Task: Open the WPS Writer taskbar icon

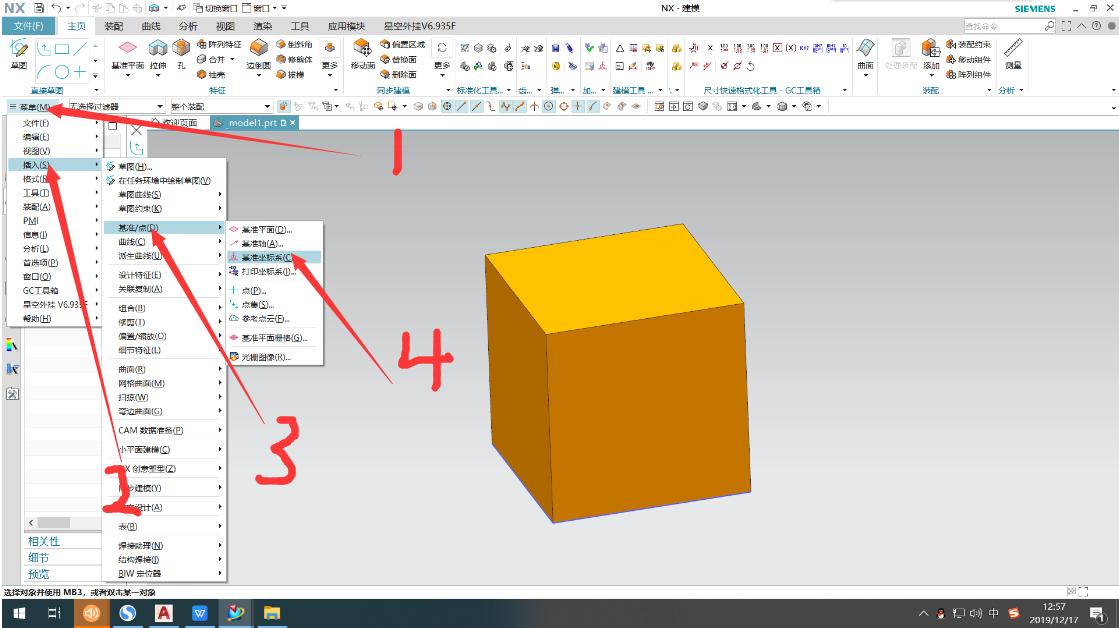Action: pyautogui.click(x=200, y=614)
